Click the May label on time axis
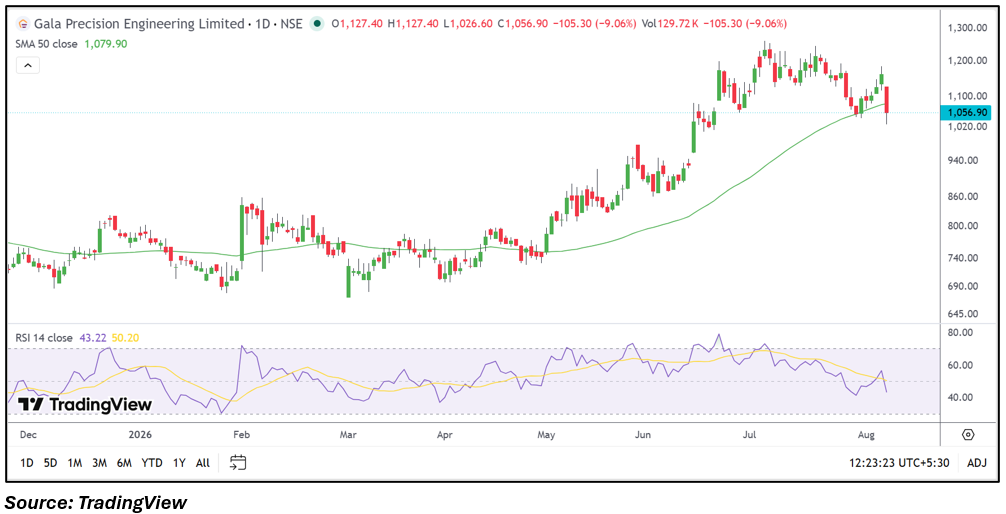 click(x=546, y=434)
